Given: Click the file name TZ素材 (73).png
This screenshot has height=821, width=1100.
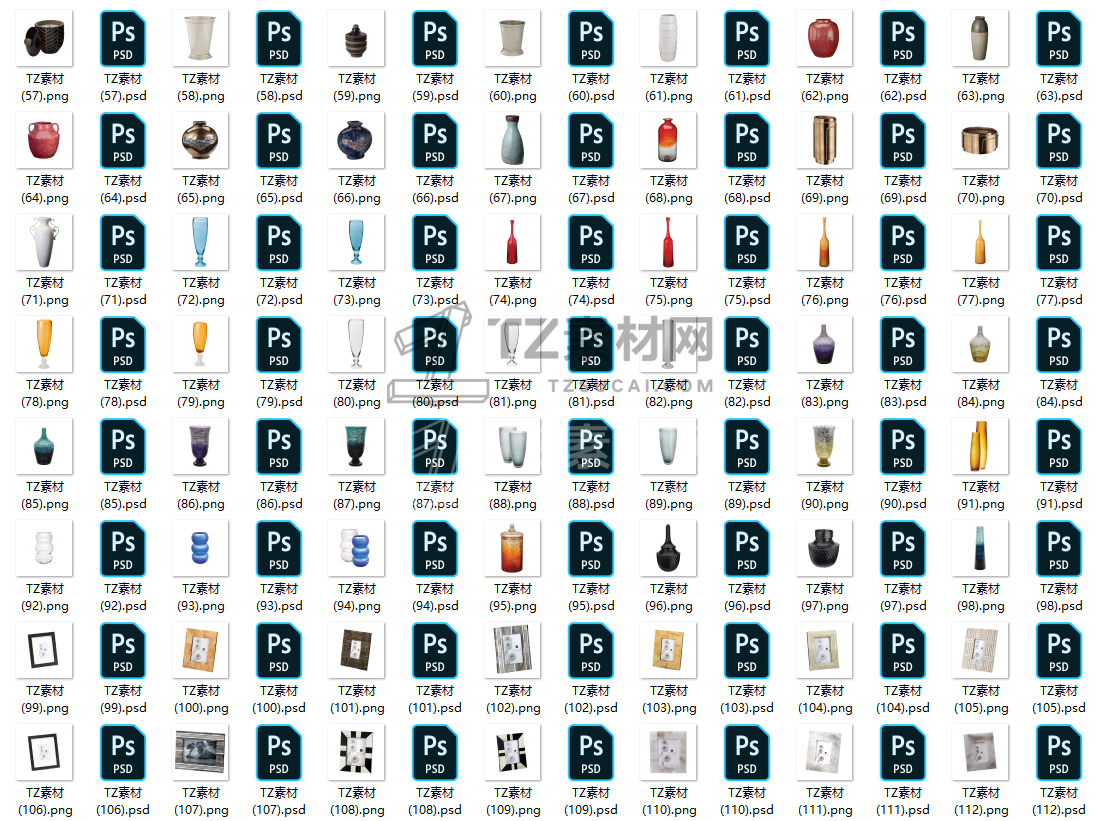Looking at the screenshot, I should [x=356, y=291].
